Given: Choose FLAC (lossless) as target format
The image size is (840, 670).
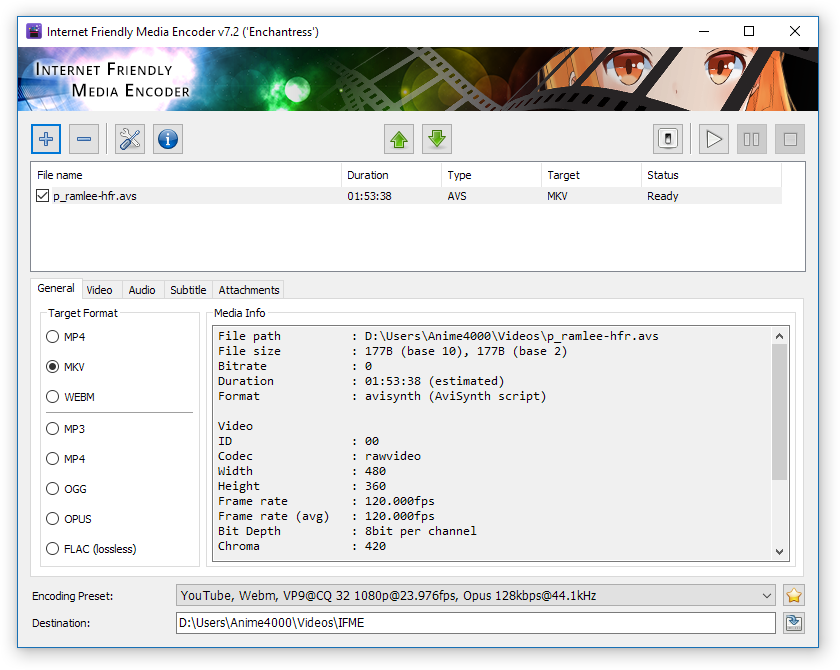Looking at the screenshot, I should click(52, 549).
